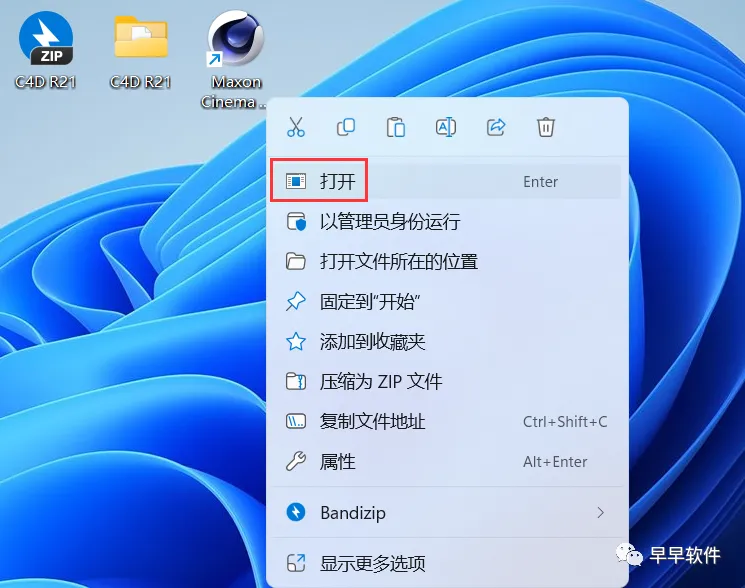Viewport: 745px width, 588px height.
Task: Choose 以管理员身份运行 menu entry
Action: pos(447,222)
